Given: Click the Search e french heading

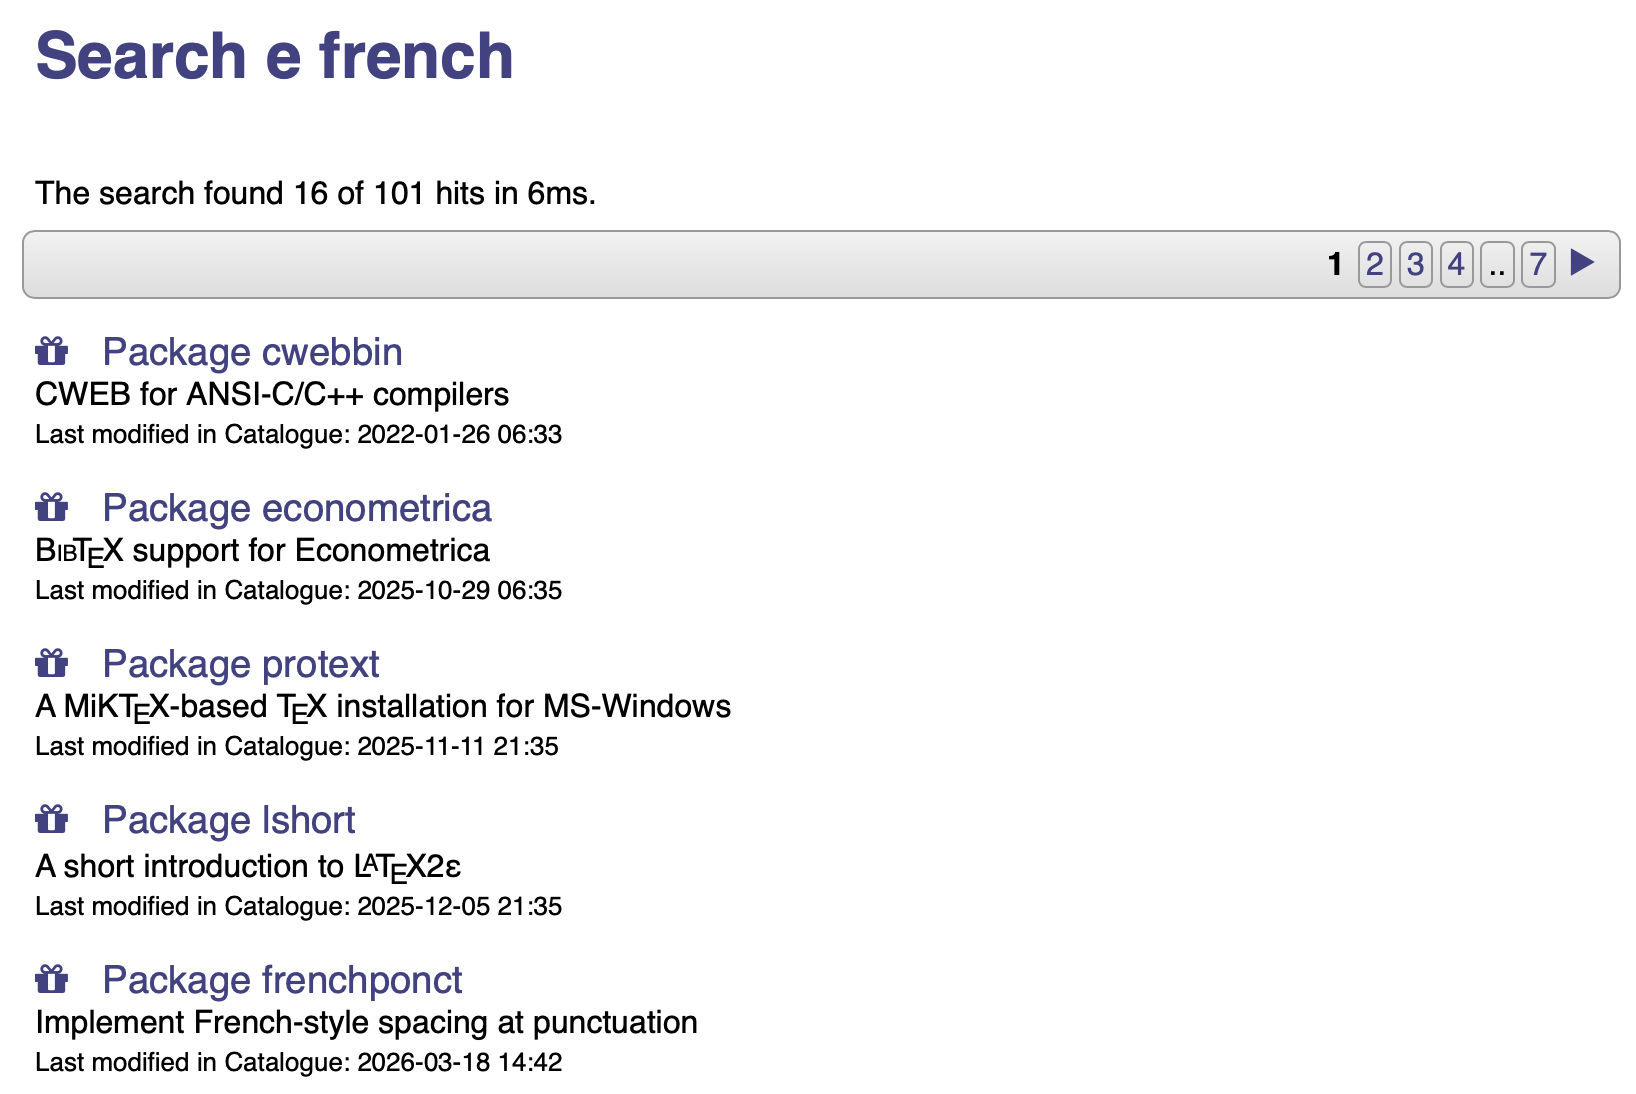Looking at the screenshot, I should (274, 56).
